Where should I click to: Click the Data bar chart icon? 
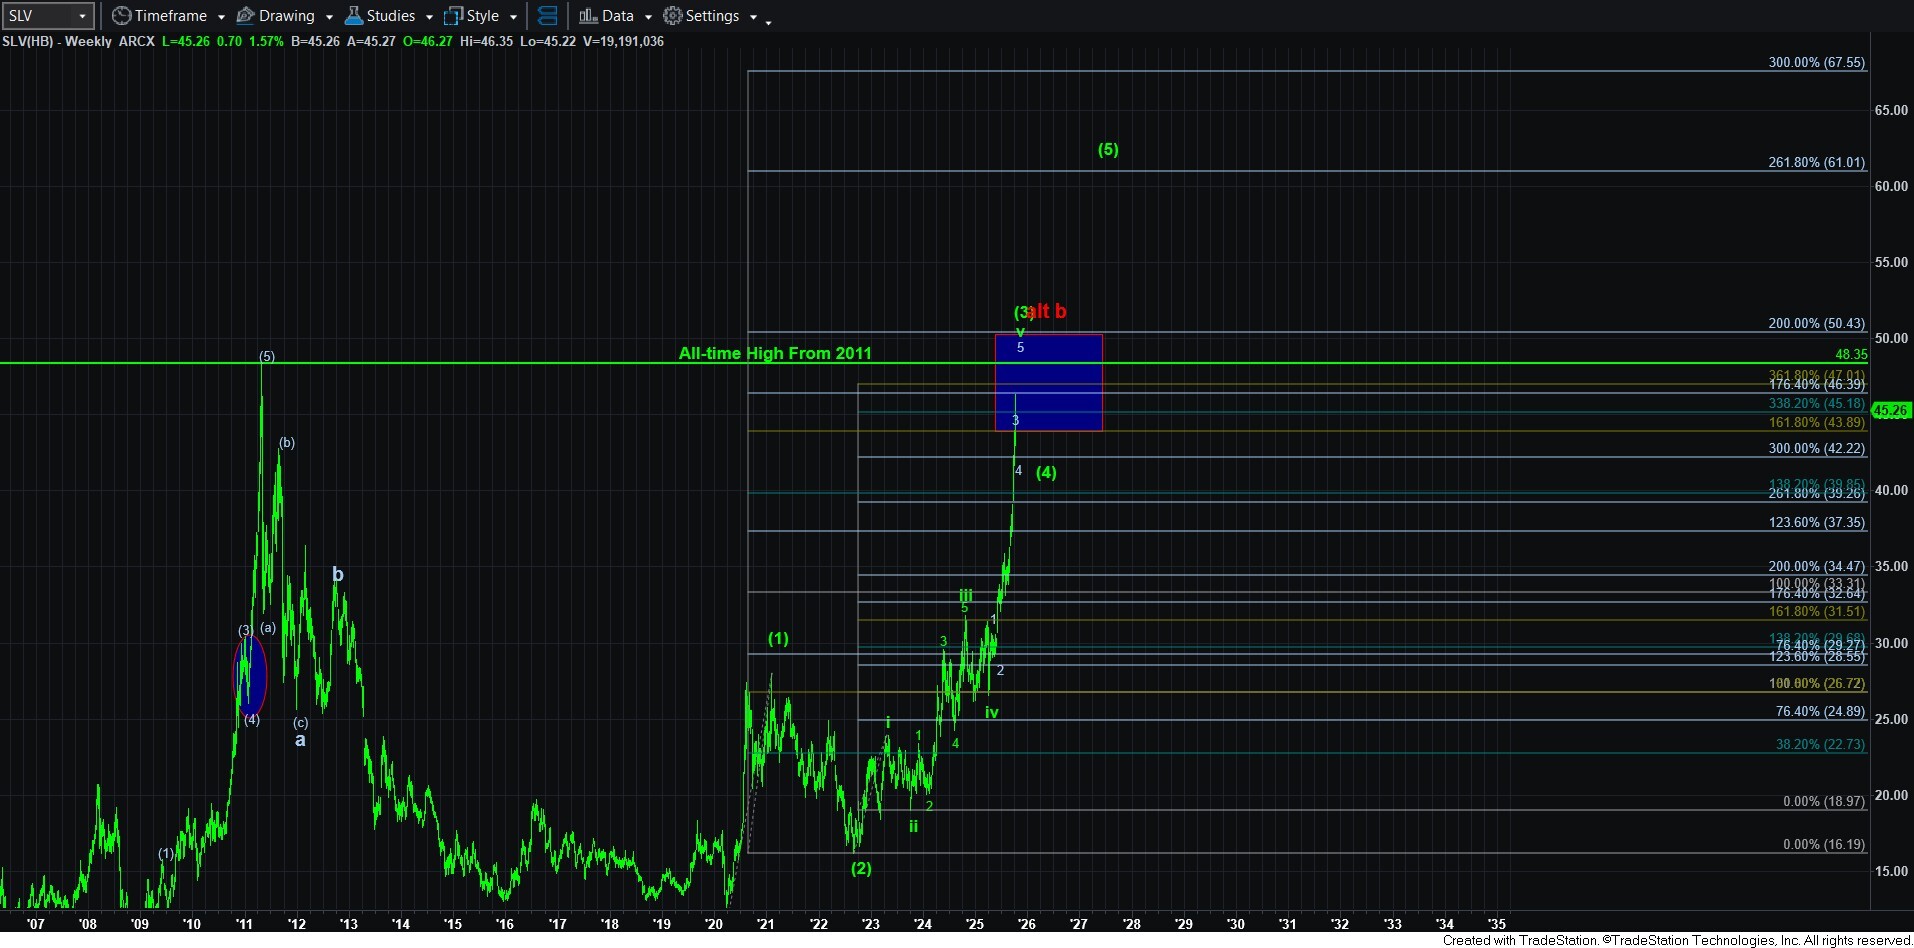pyautogui.click(x=588, y=16)
